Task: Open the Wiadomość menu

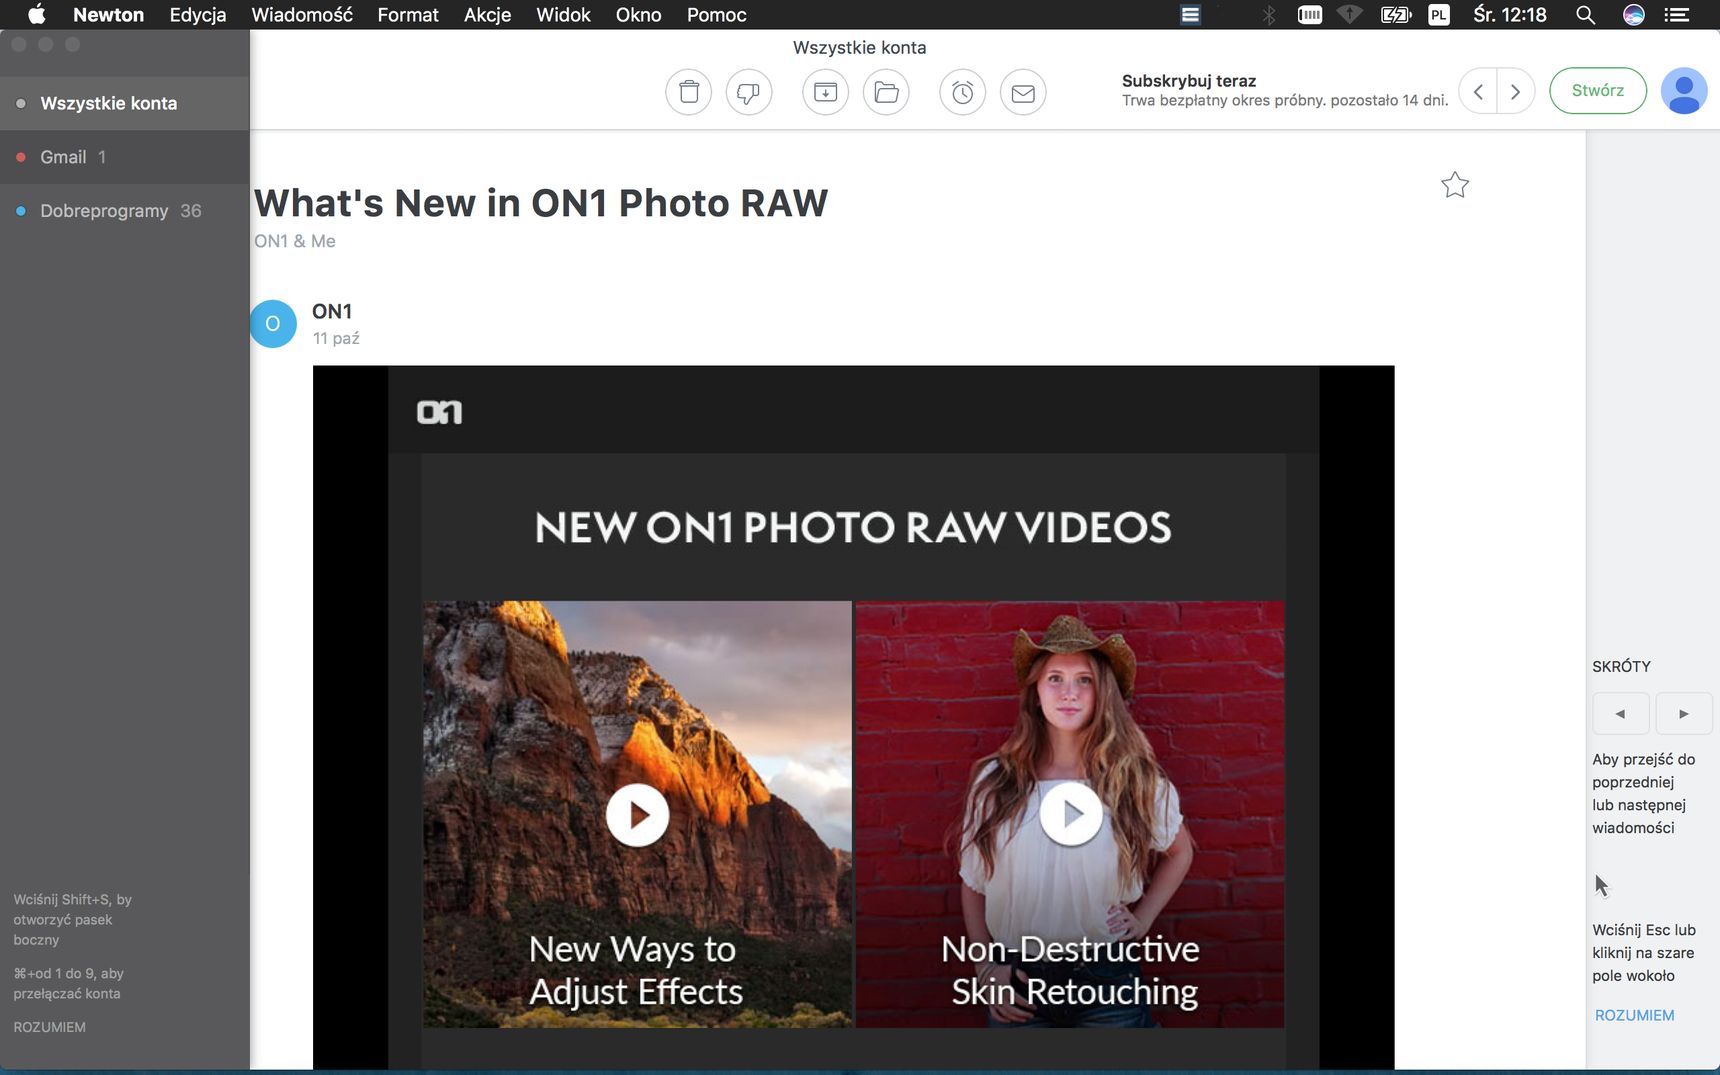Action: tap(302, 15)
